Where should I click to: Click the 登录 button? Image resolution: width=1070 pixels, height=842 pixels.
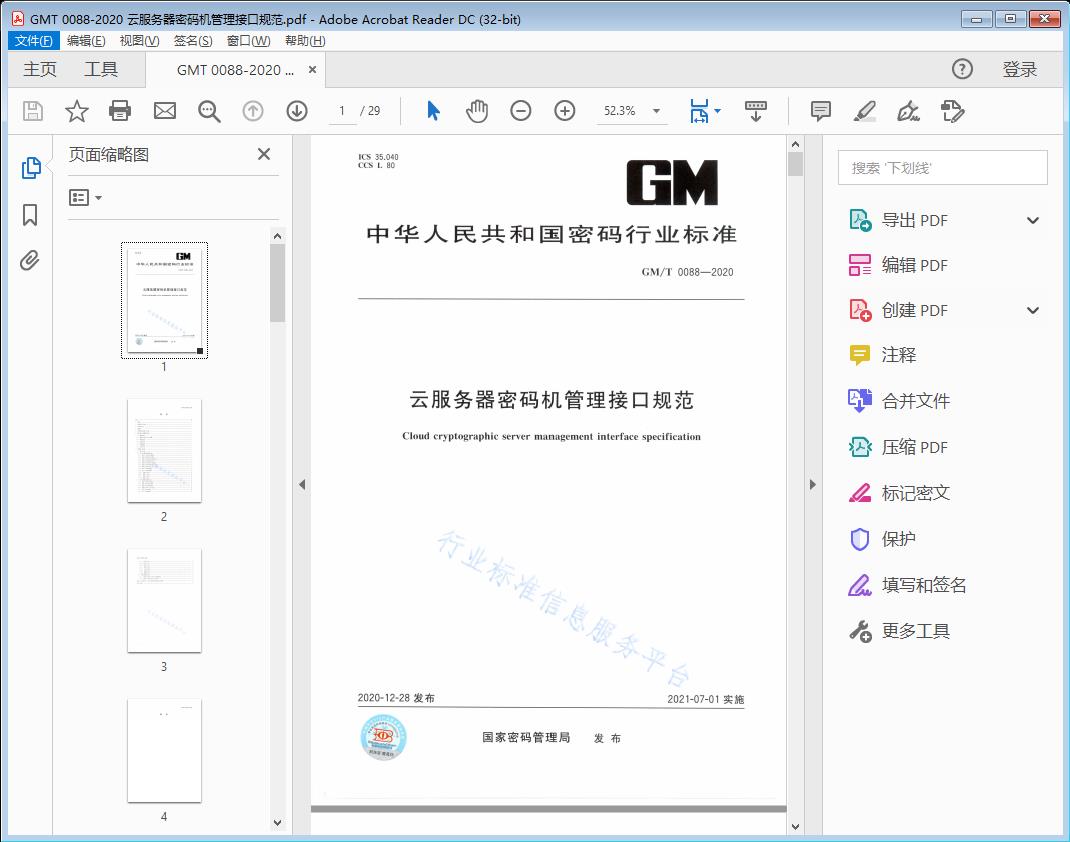(1021, 69)
